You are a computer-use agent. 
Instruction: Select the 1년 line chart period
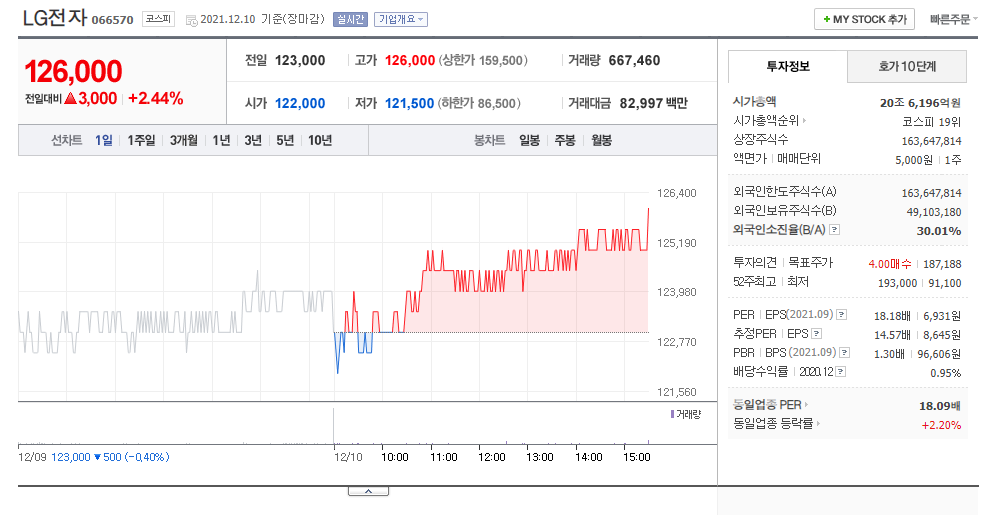(x=221, y=140)
